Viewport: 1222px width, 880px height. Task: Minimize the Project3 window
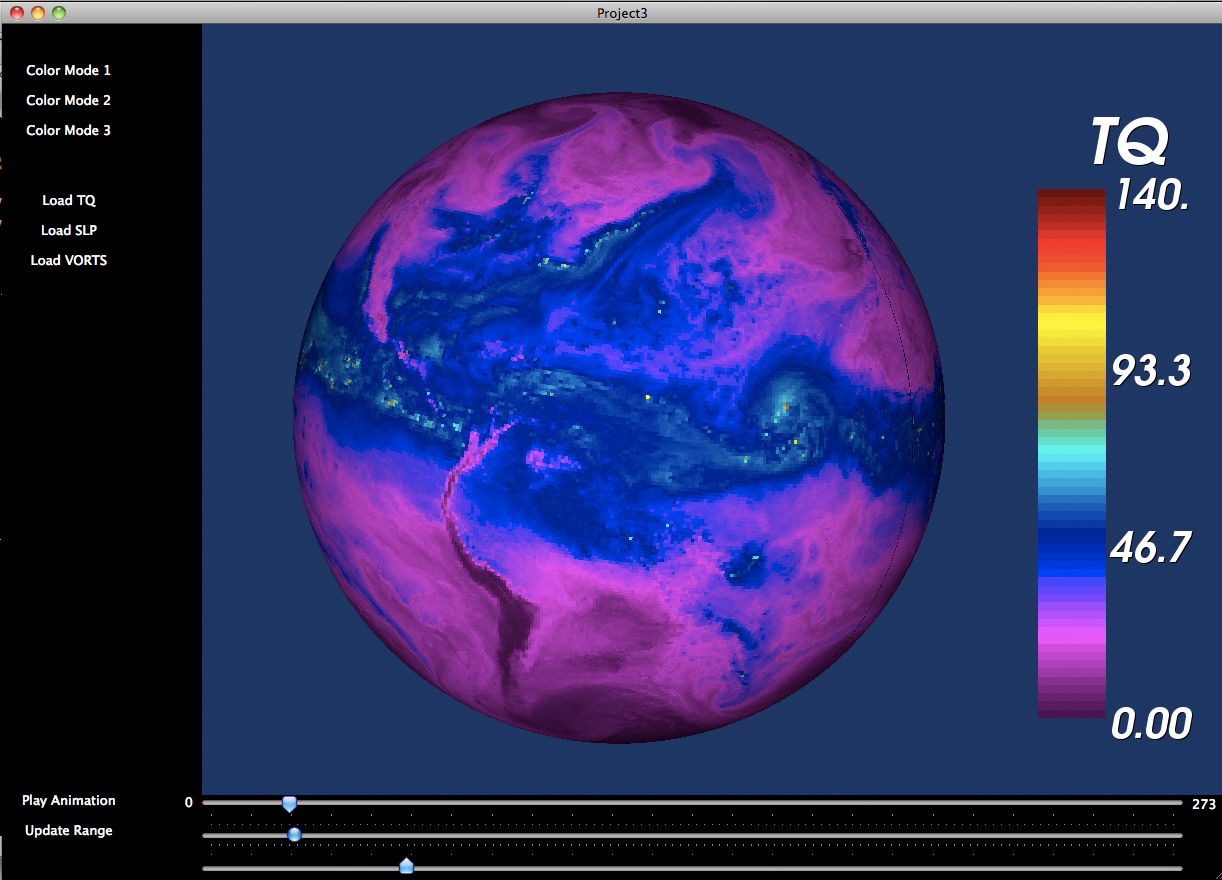38,13
